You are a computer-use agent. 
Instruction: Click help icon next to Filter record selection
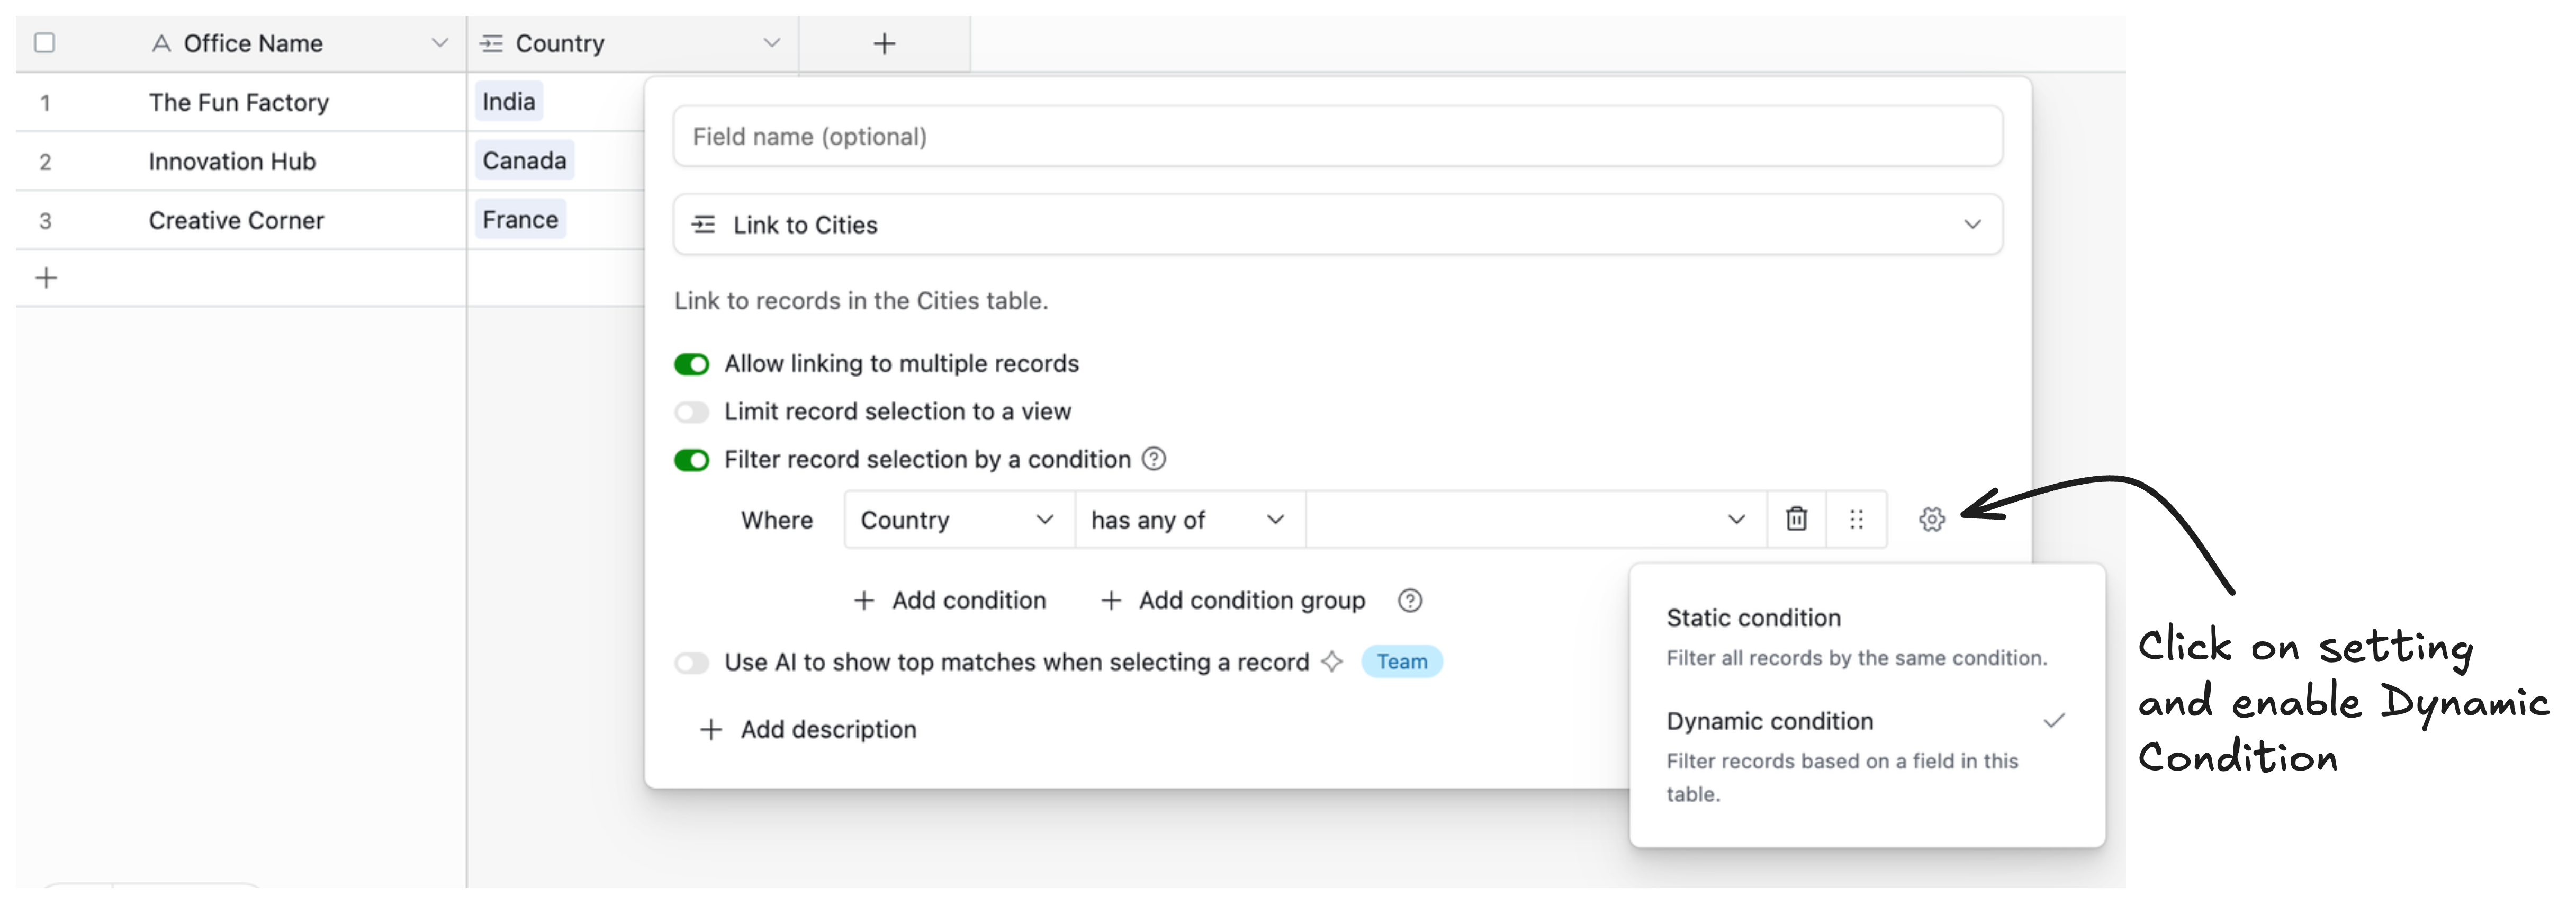point(1153,459)
